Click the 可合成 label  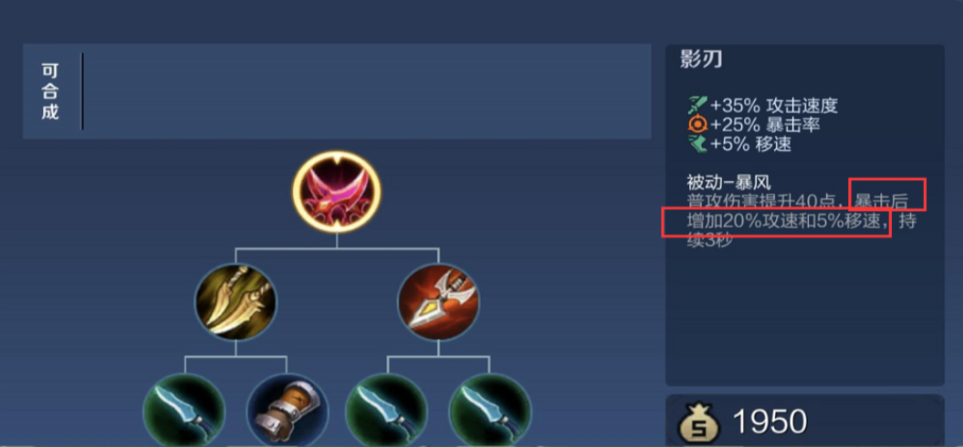coord(50,91)
